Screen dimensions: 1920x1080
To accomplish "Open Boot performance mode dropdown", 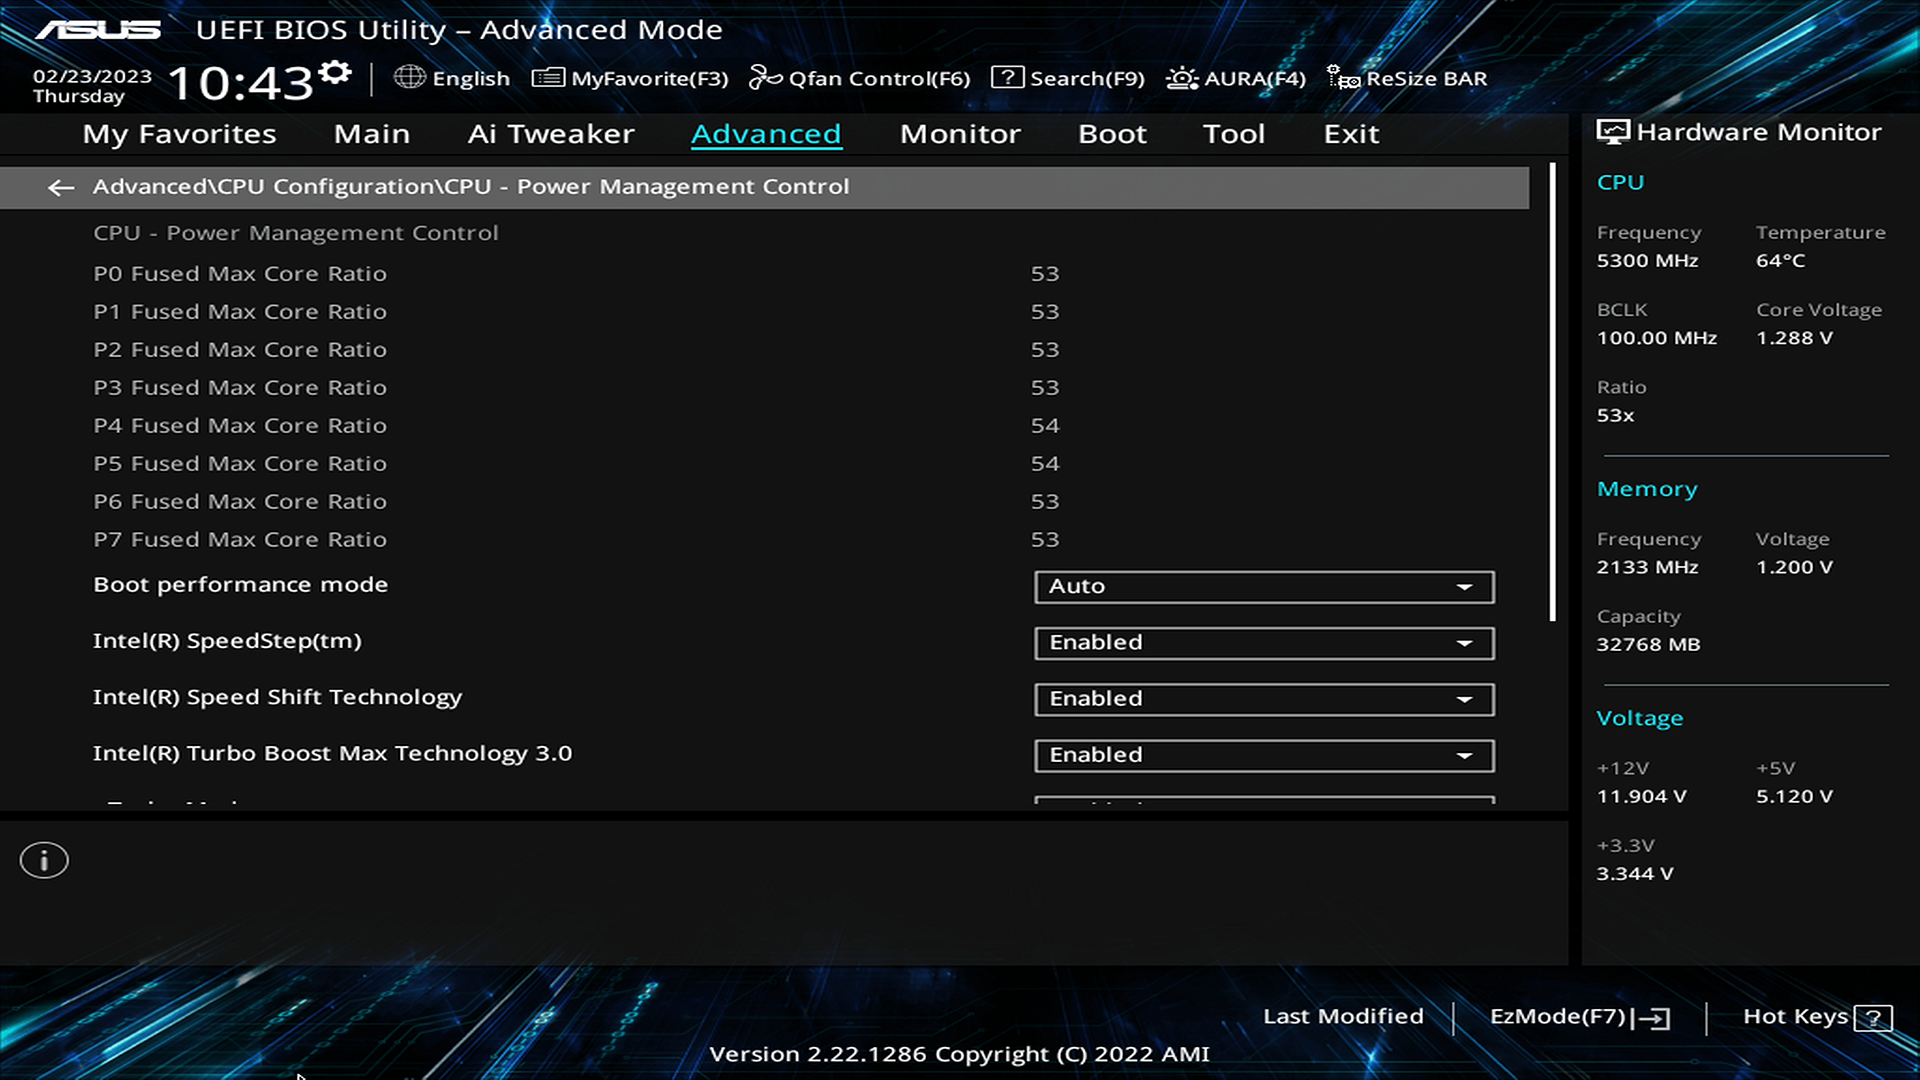I will pos(1264,587).
